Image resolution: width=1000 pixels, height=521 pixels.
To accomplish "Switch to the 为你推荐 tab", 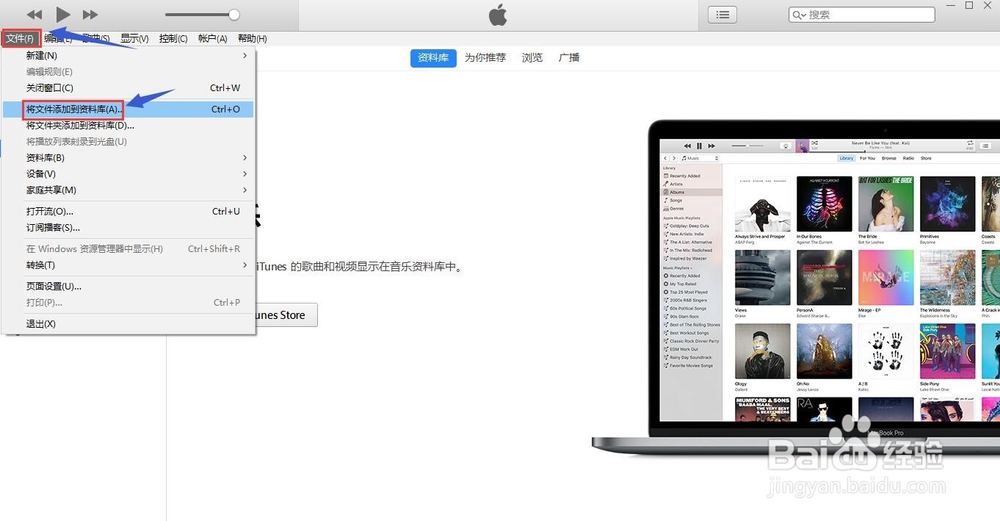I will pos(485,57).
